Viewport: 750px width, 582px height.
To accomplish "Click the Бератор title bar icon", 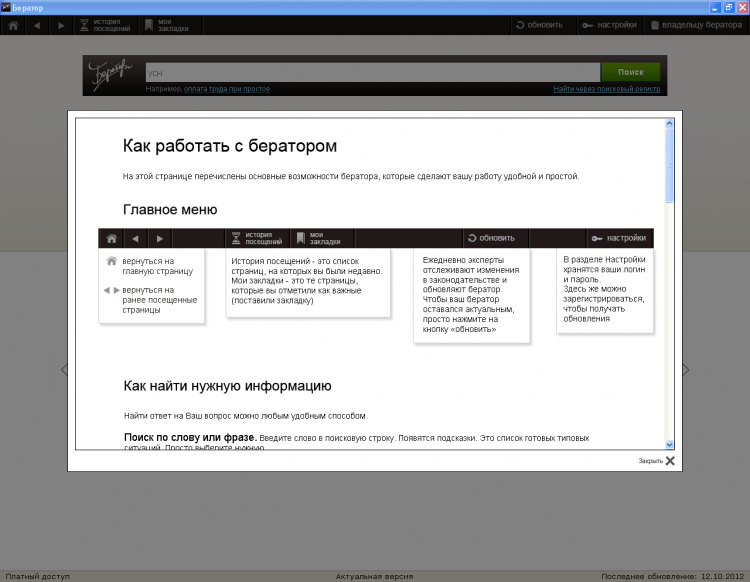I will coord(6,7).
